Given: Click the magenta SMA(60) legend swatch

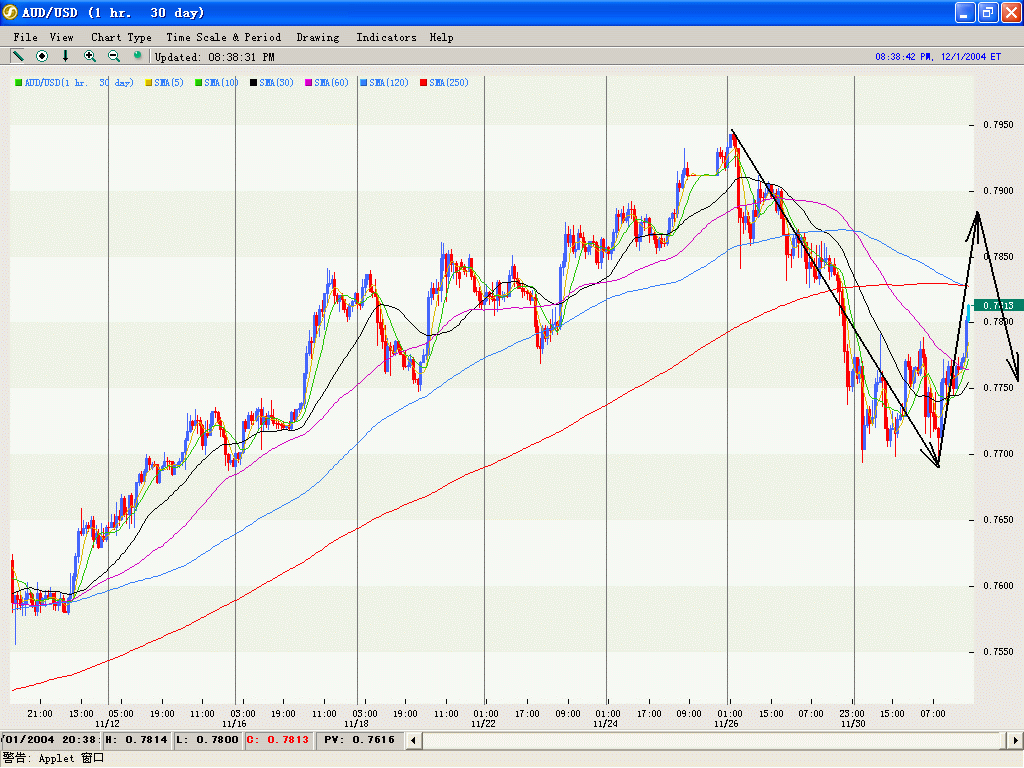Looking at the screenshot, I should click(308, 83).
